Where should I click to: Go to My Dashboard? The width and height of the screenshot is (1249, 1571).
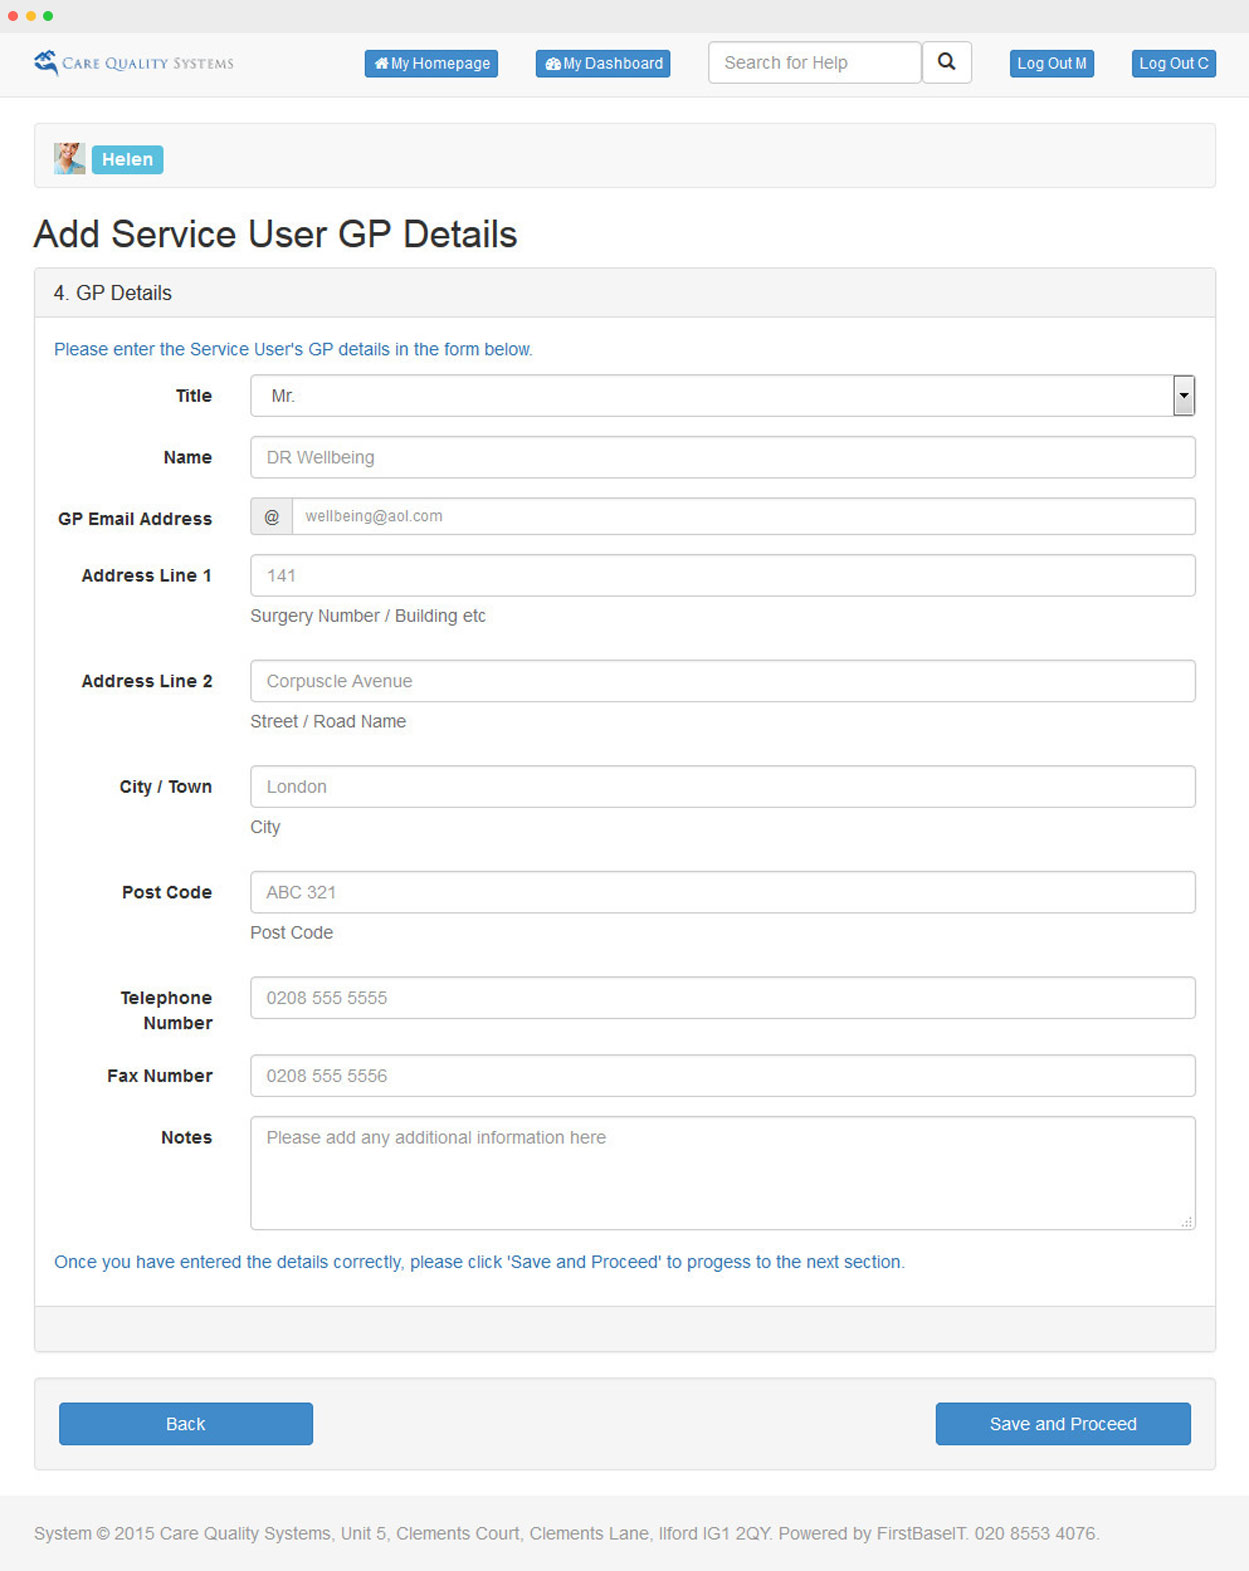tap(603, 63)
